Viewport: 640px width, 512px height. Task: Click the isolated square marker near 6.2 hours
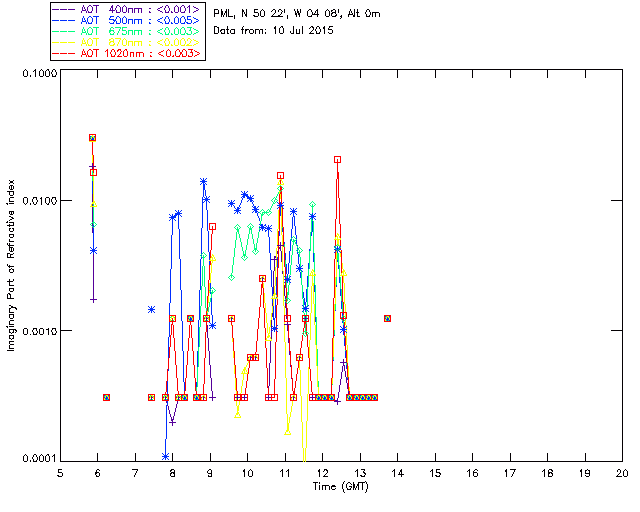107,397
